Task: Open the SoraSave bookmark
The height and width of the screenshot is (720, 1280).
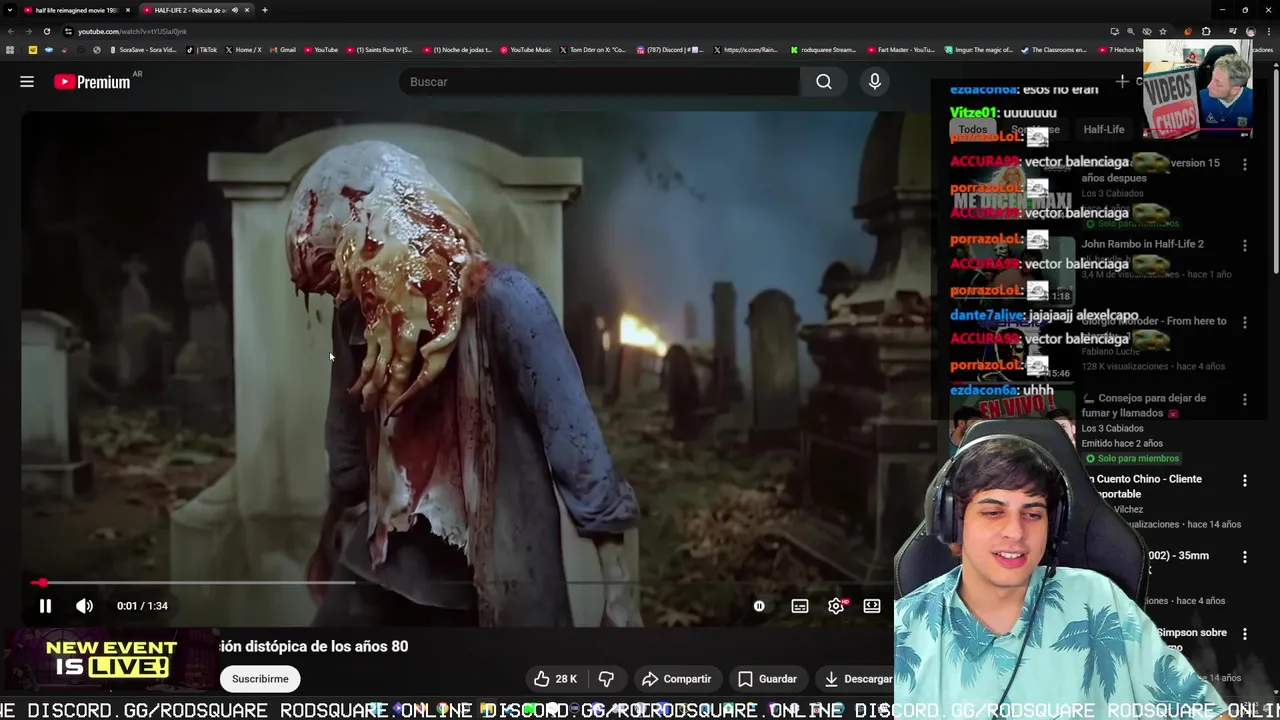Action: point(143,50)
